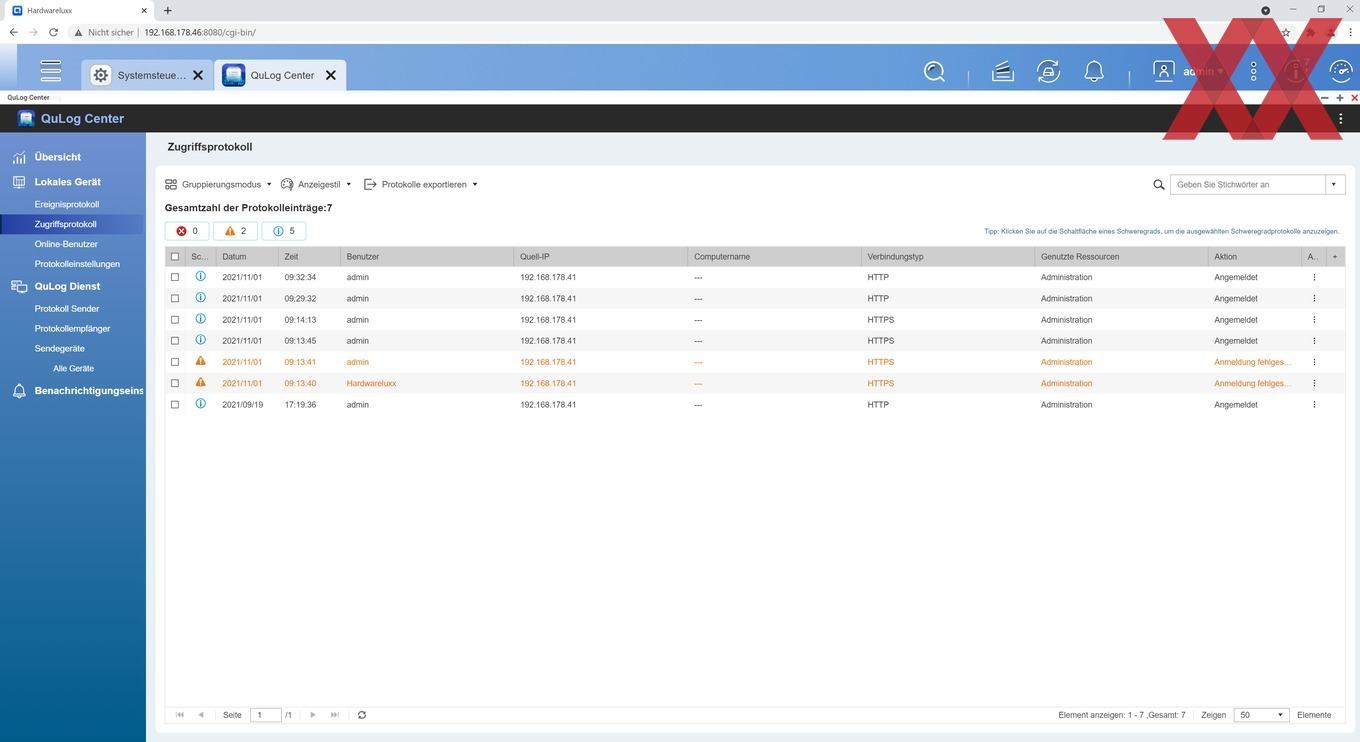
Task: Open the admin user menu
Action: tap(1189, 72)
